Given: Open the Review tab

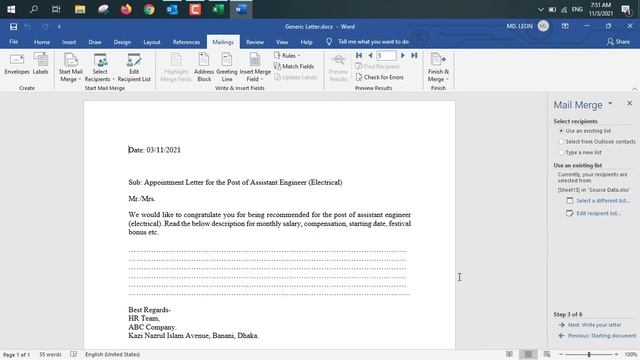Looking at the screenshot, I should coord(255,42).
